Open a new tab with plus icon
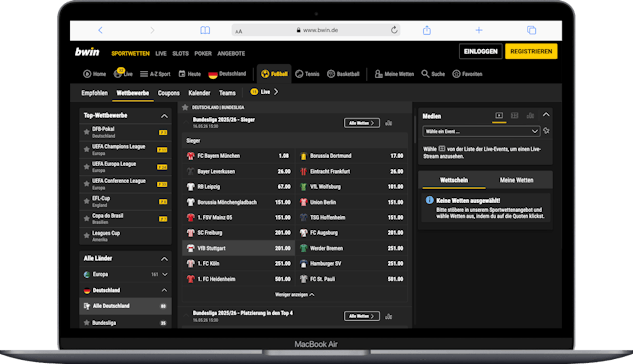The height and width of the screenshot is (364, 633). [479, 30]
